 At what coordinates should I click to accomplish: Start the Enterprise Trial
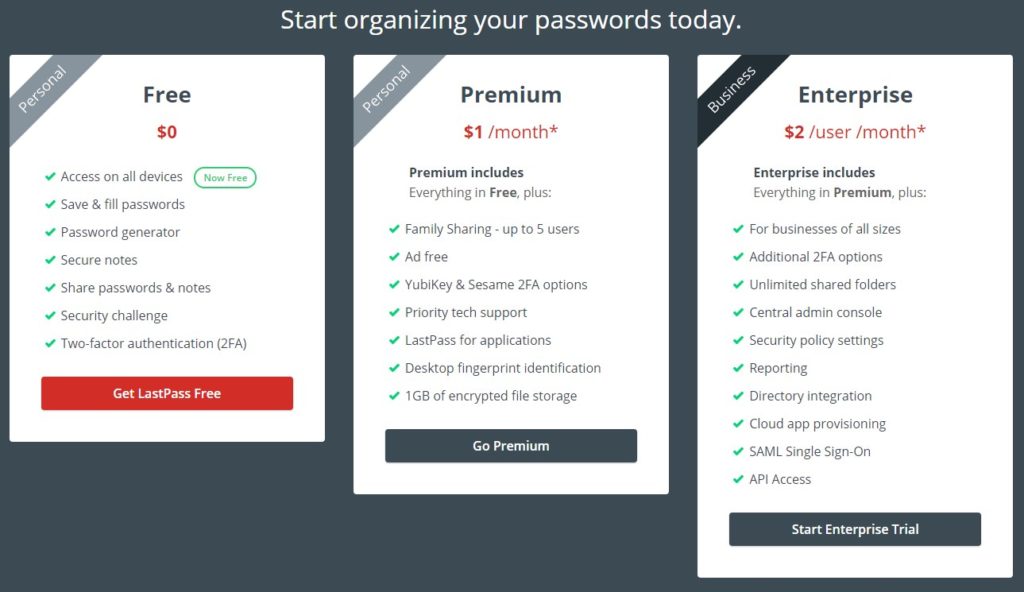click(x=855, y=529)
